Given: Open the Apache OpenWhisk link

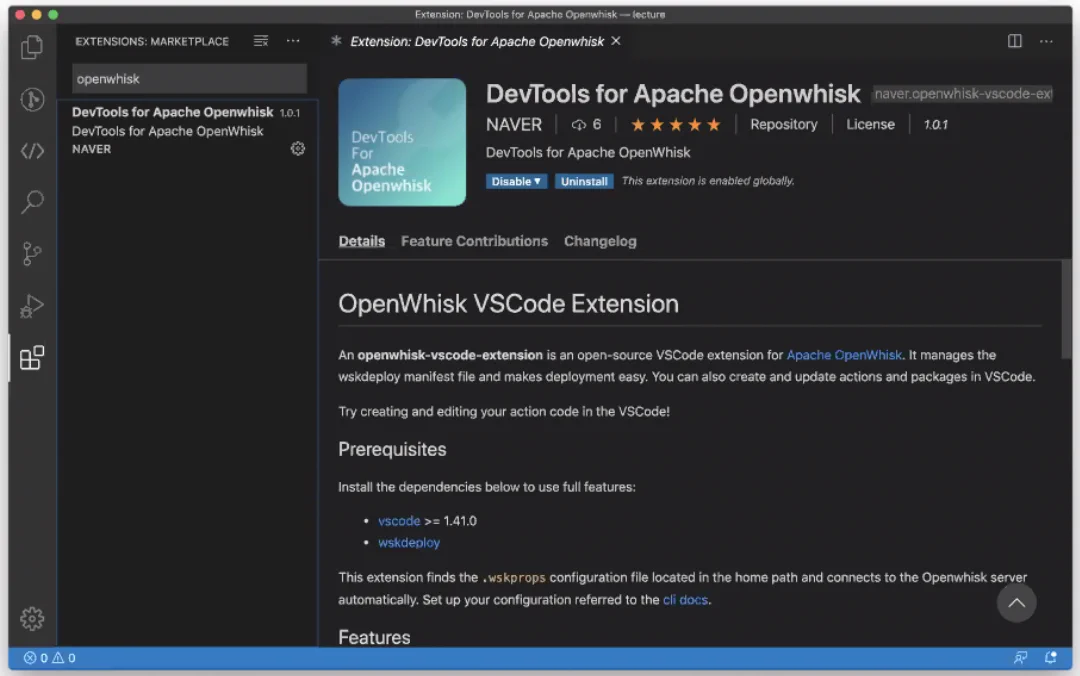Looking at the screenshot, I should [x=844, y=355].
